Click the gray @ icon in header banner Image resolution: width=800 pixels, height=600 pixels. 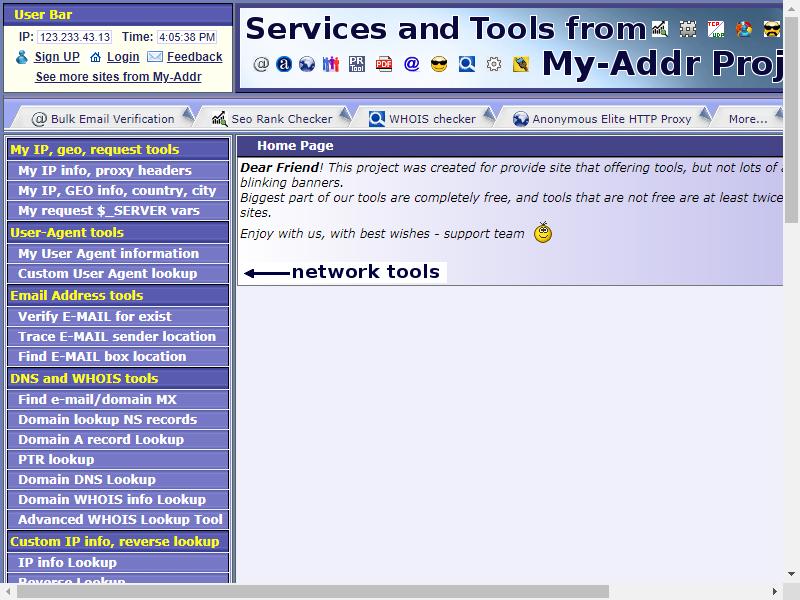pyautogui.click(x=261, y=64)
